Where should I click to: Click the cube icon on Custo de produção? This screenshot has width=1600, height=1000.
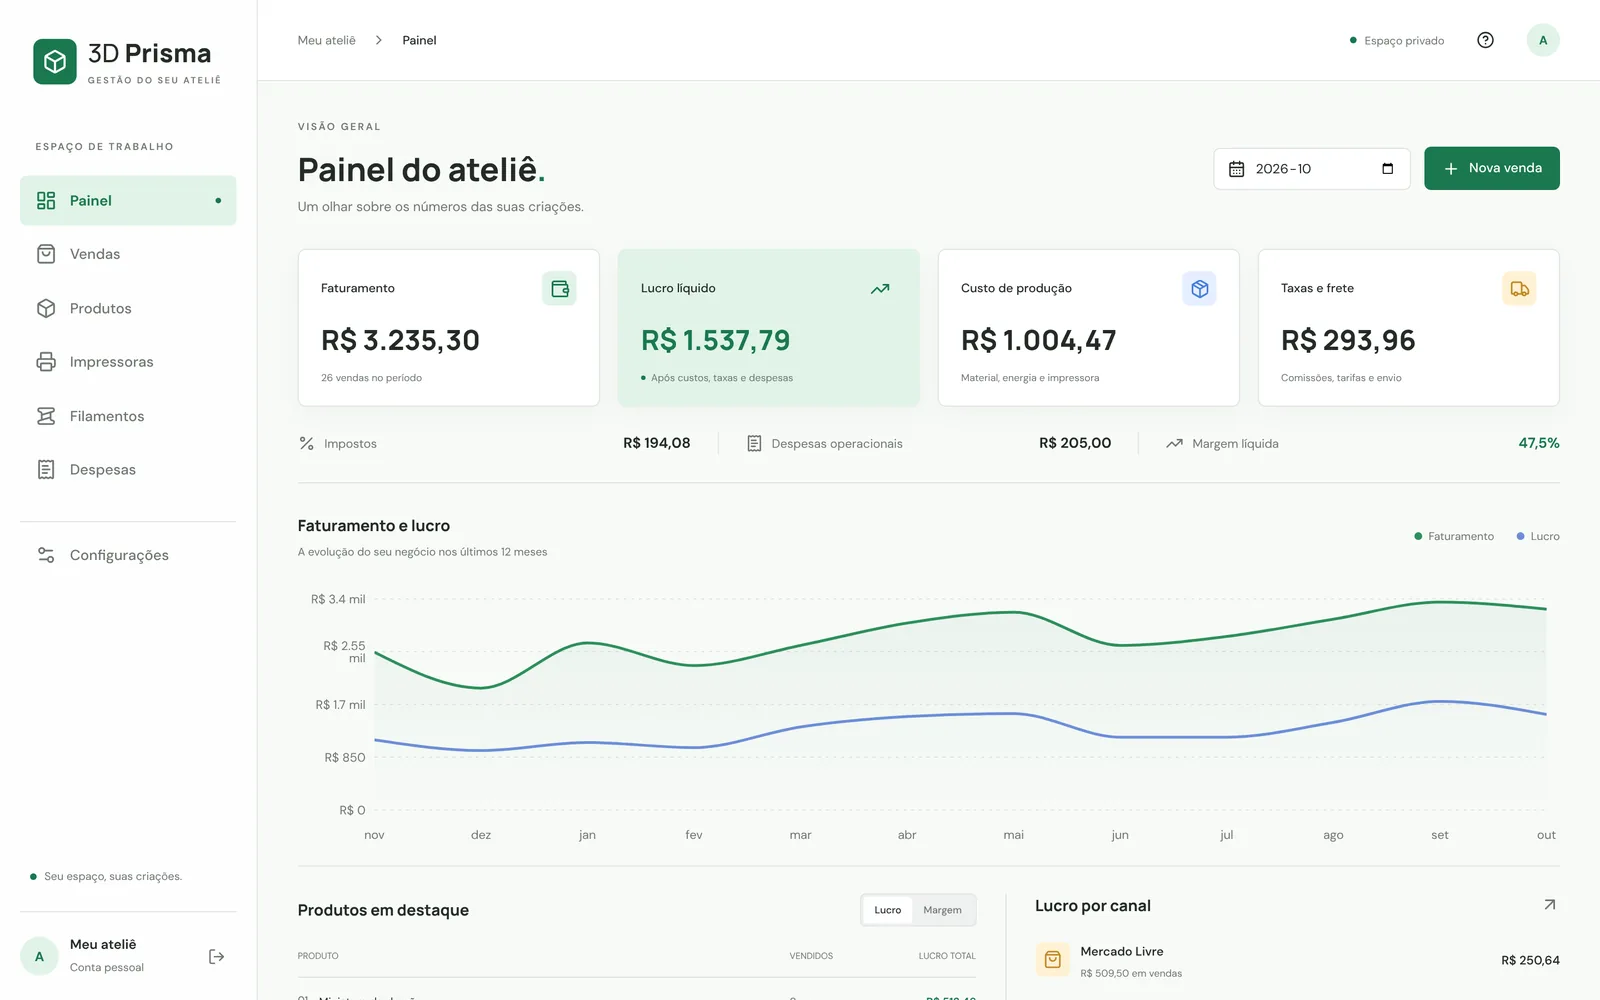pyautogui.click(x=1200, y=289)
